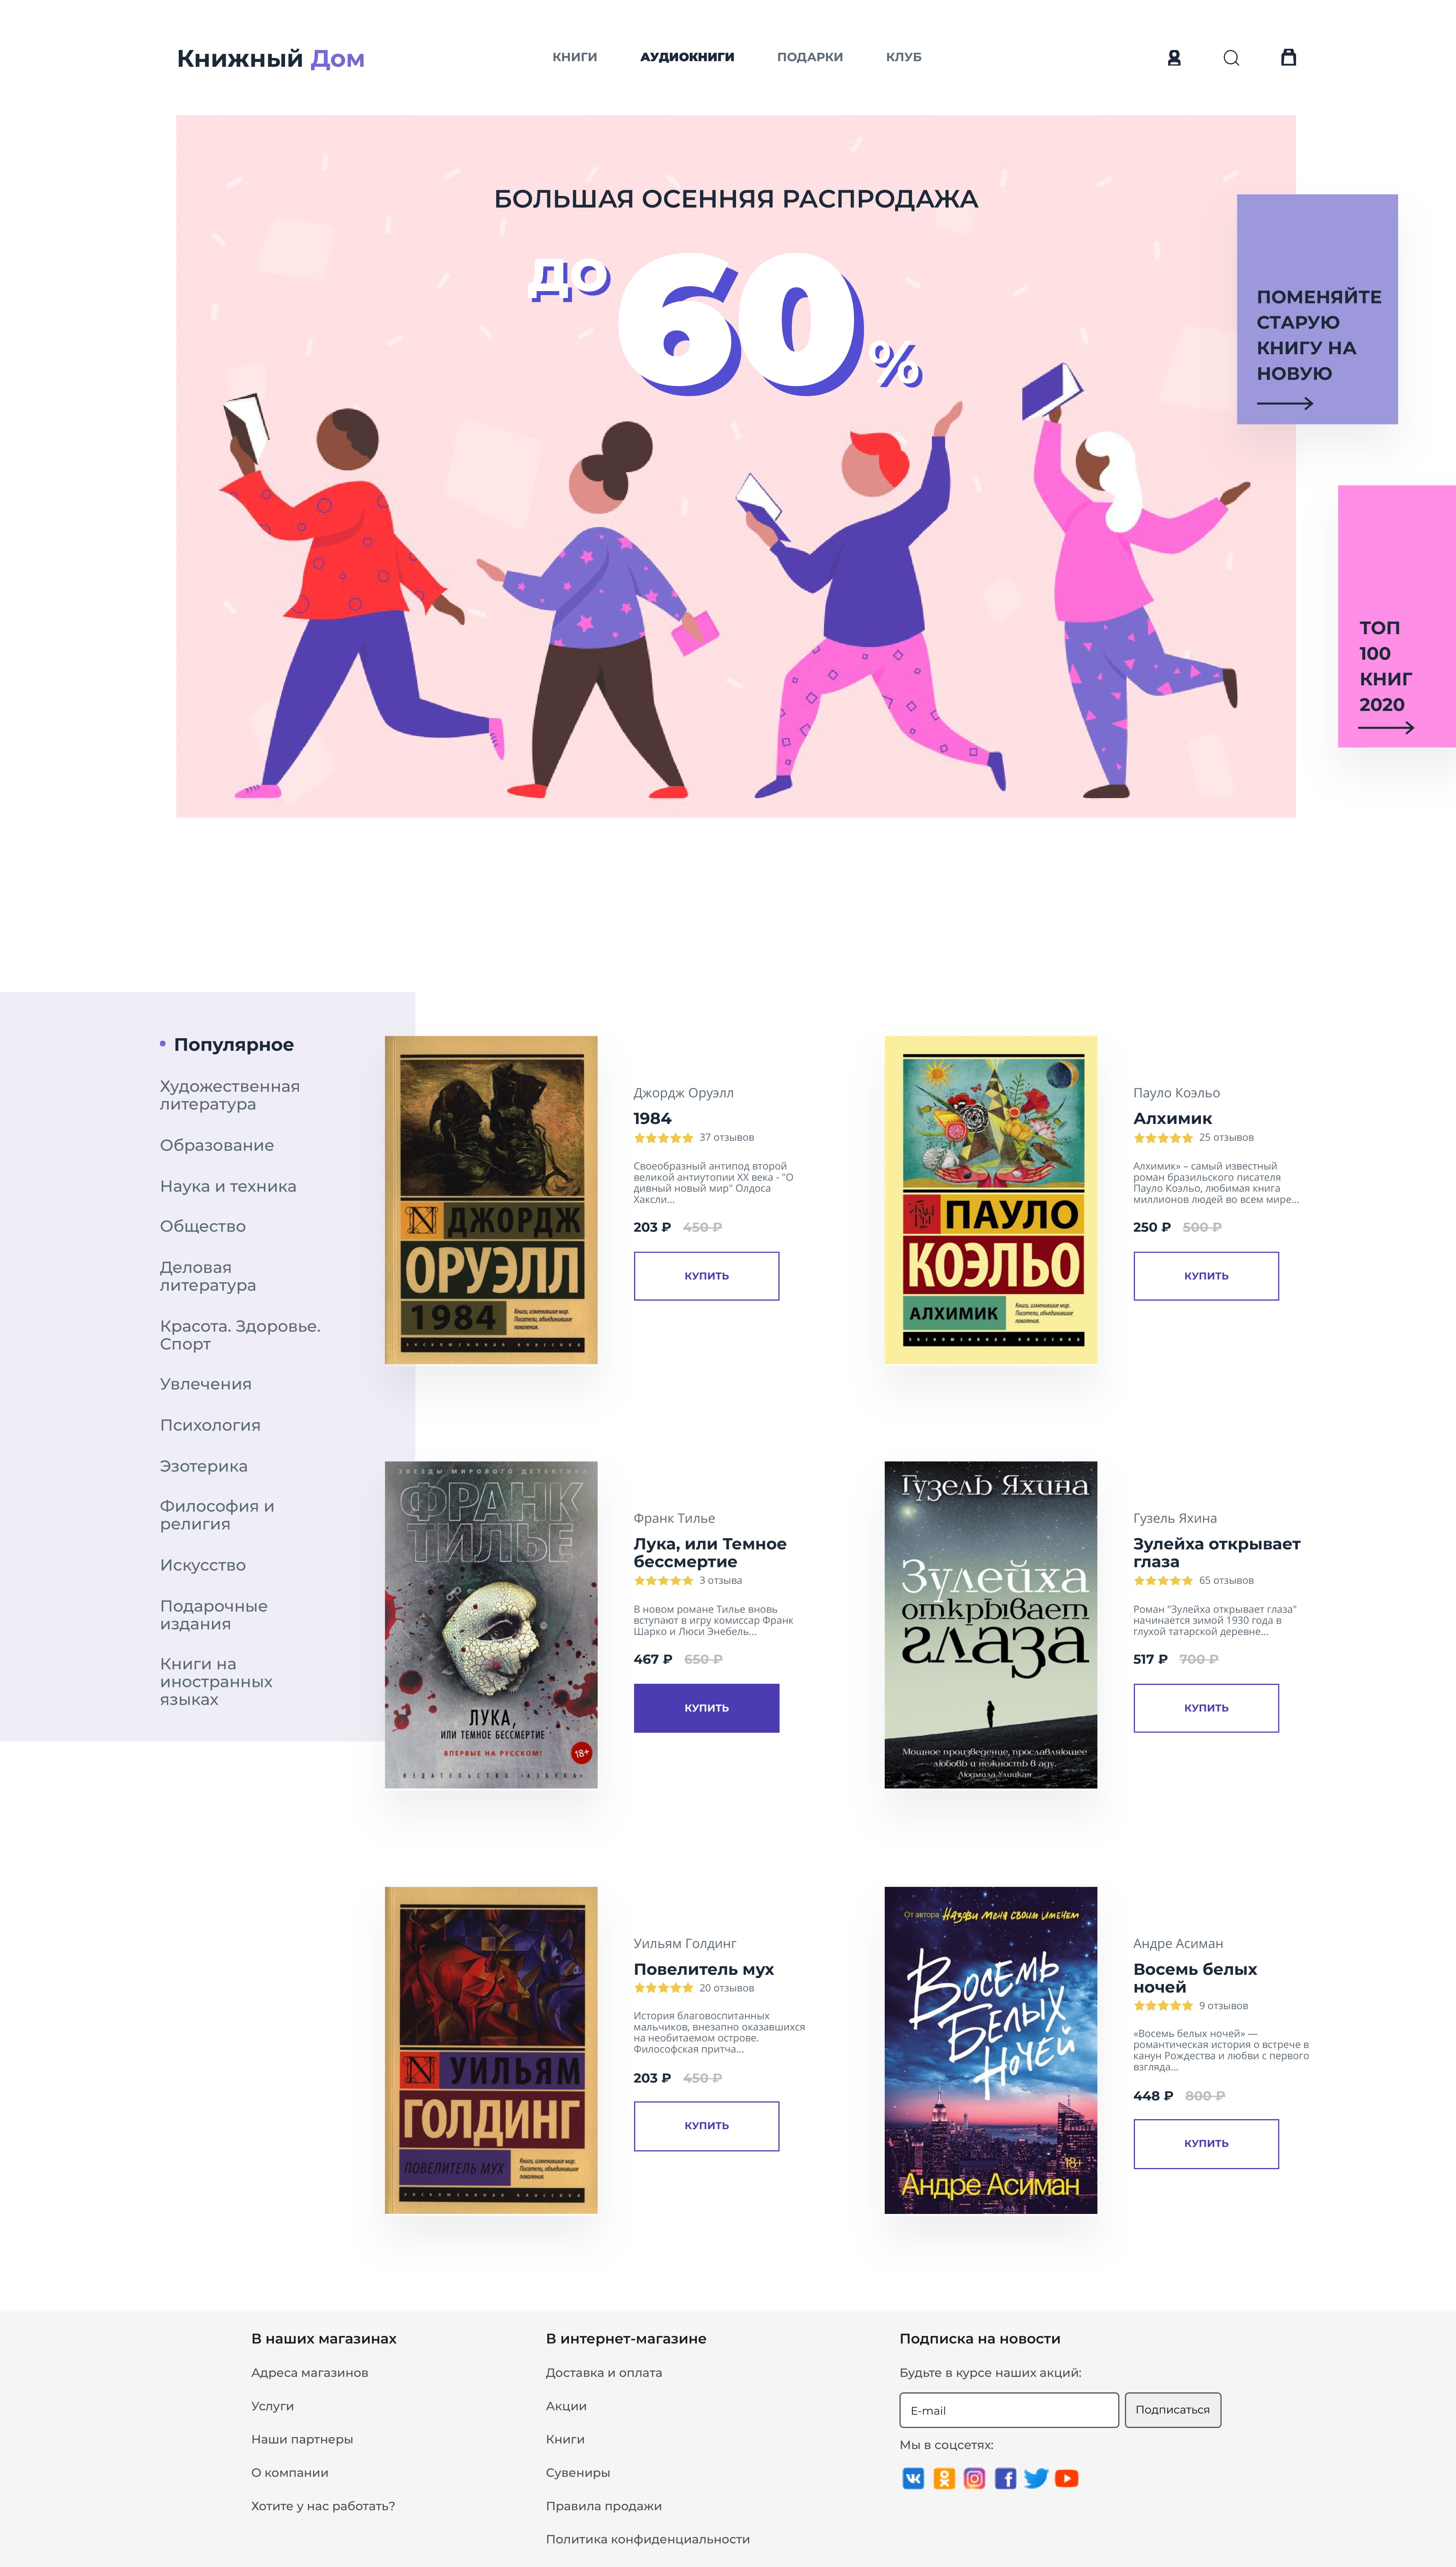1456x2567 pixels.
Task: Open the user account icon
Action: [1174, 58]
